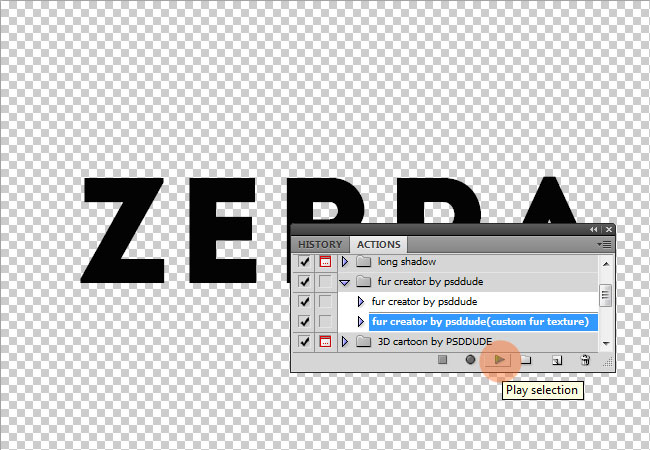Switch to the HISTORY tab
Image resolution: width=650 pixels, height=450 pixels.
tap(320, 244)
